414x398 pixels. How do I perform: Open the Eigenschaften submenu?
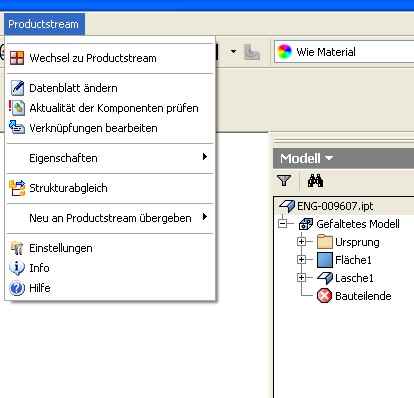(110, 158)
